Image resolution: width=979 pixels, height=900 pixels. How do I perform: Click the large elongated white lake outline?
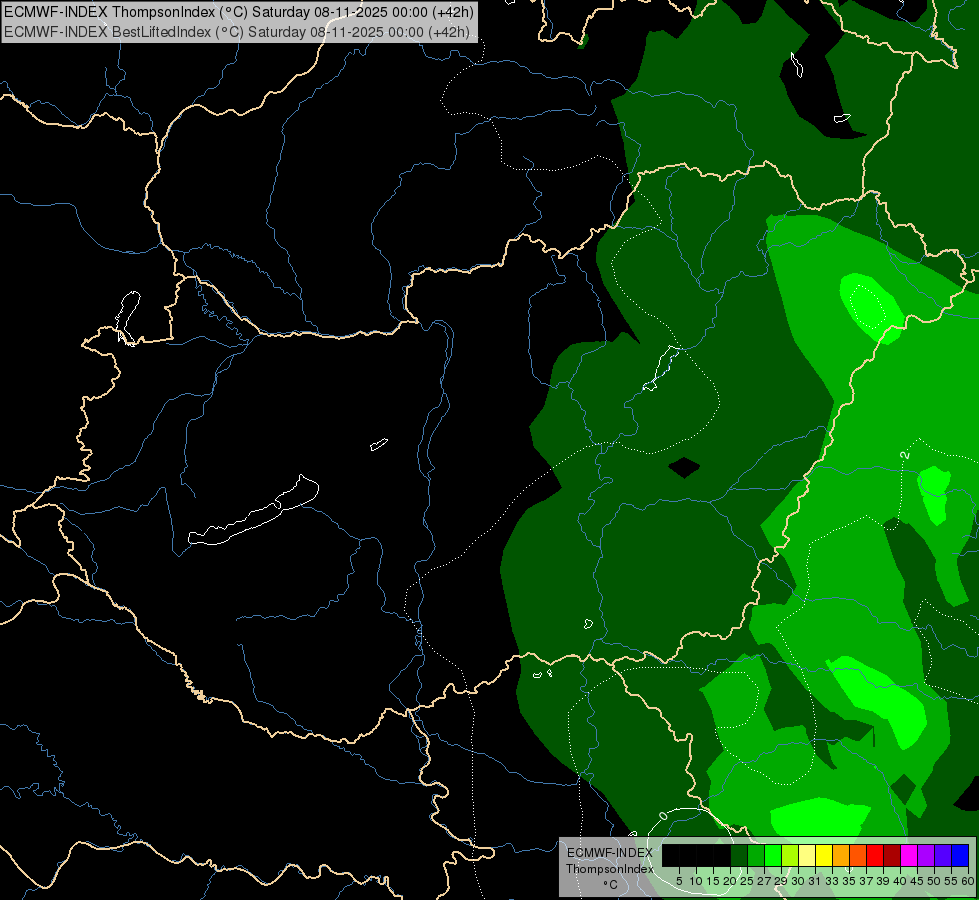pyautogui.click(x=253, y=512)
